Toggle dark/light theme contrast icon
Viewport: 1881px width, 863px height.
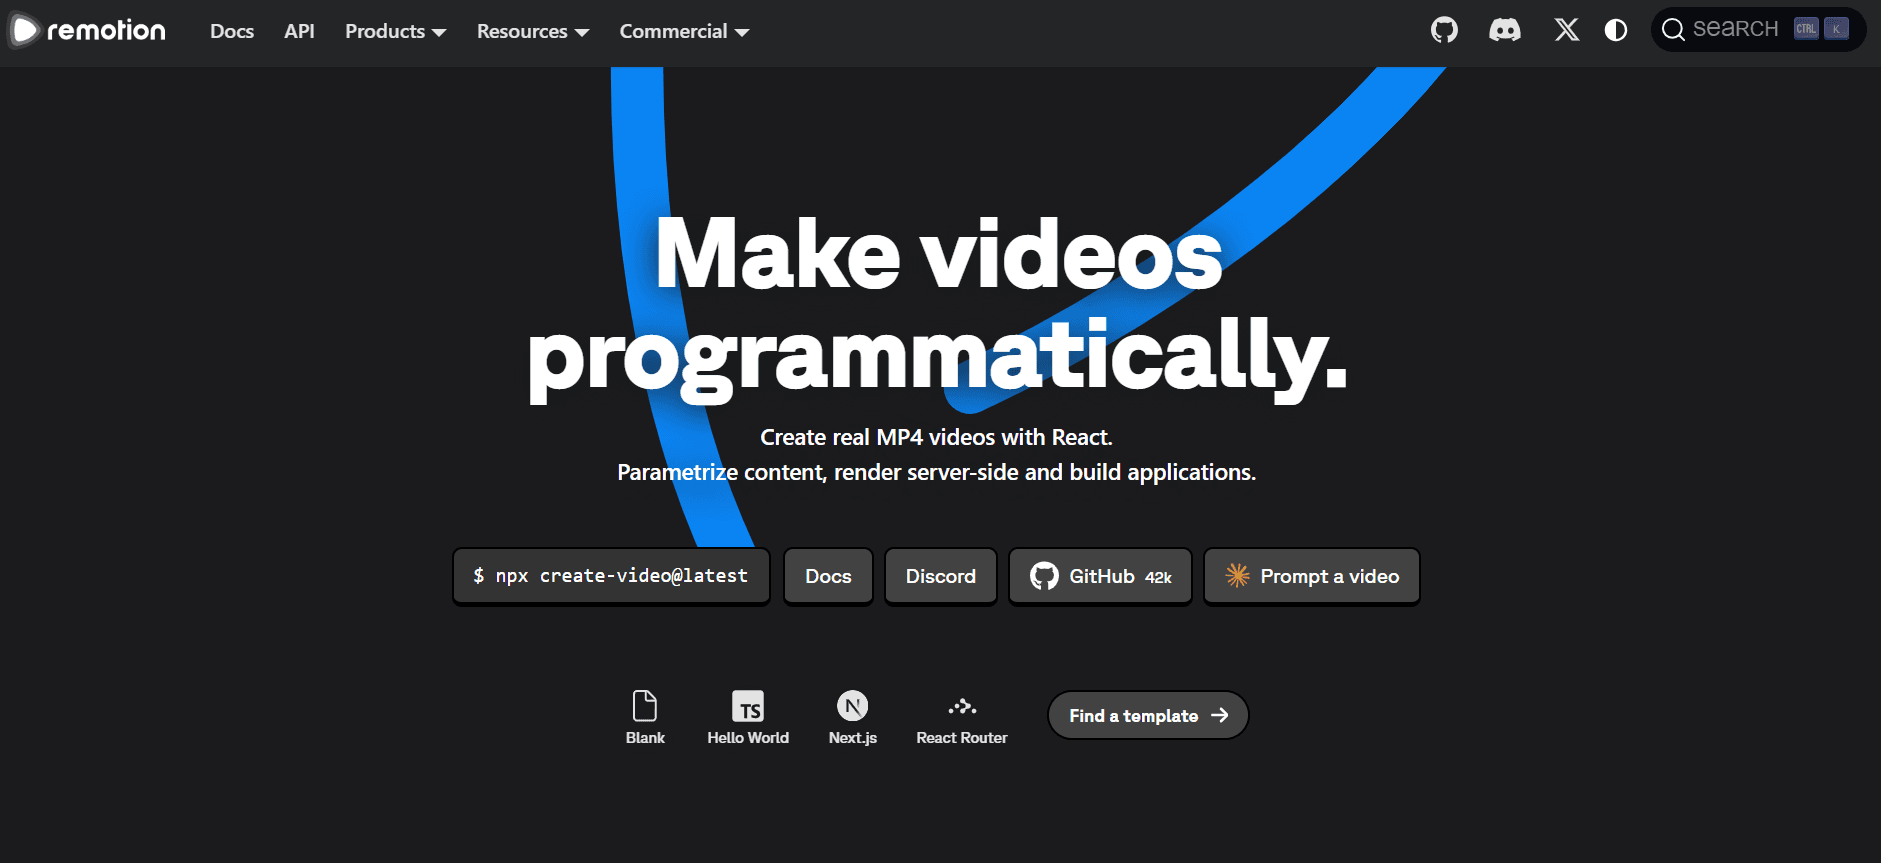pyautogui.click(x=1615, y=30)
